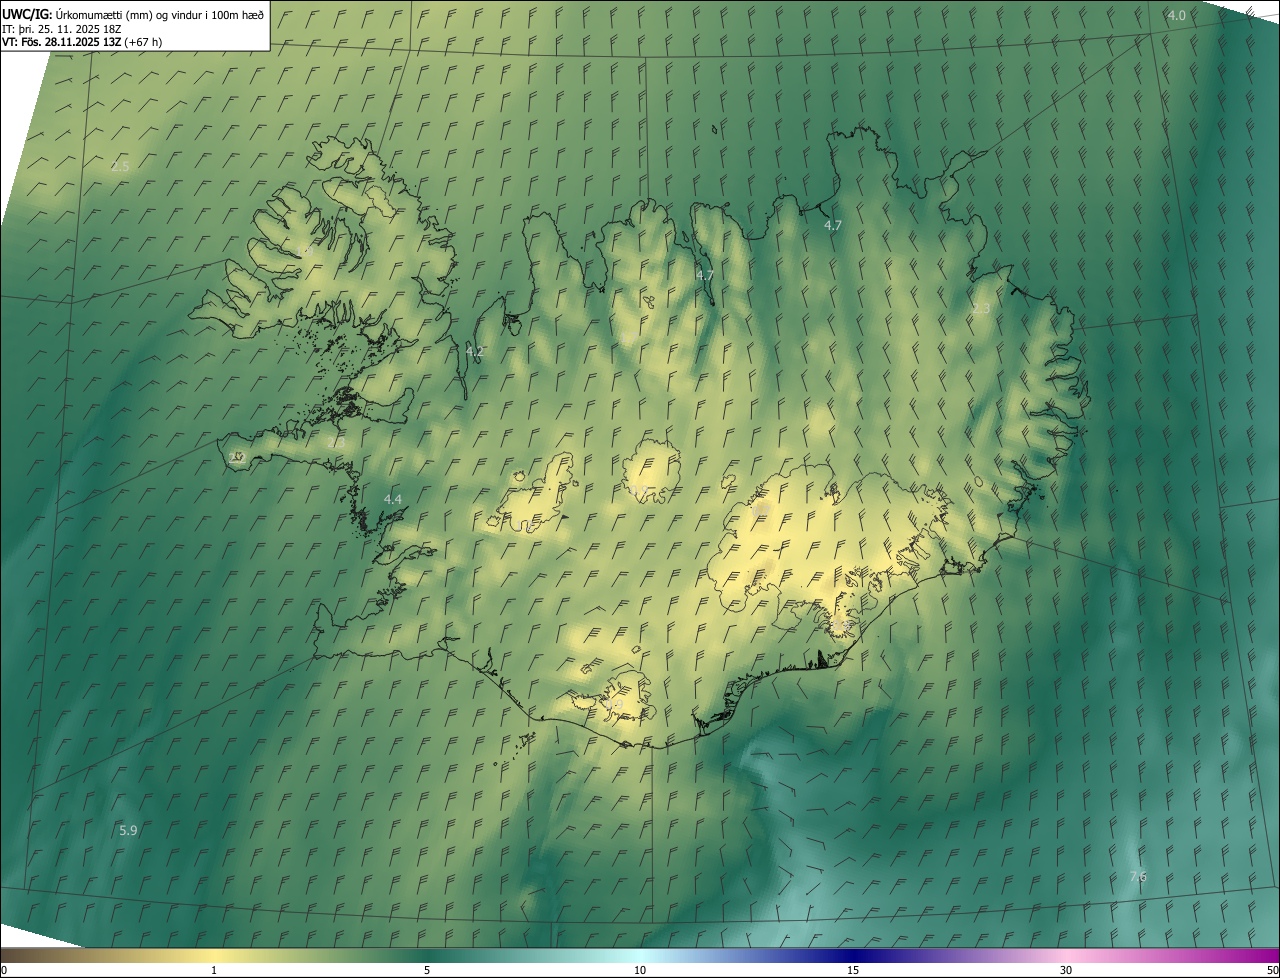Click the 7.6 value over the southeast ocean
This screenshot has height=978, width=1280.
click(x=1138, y=877)
